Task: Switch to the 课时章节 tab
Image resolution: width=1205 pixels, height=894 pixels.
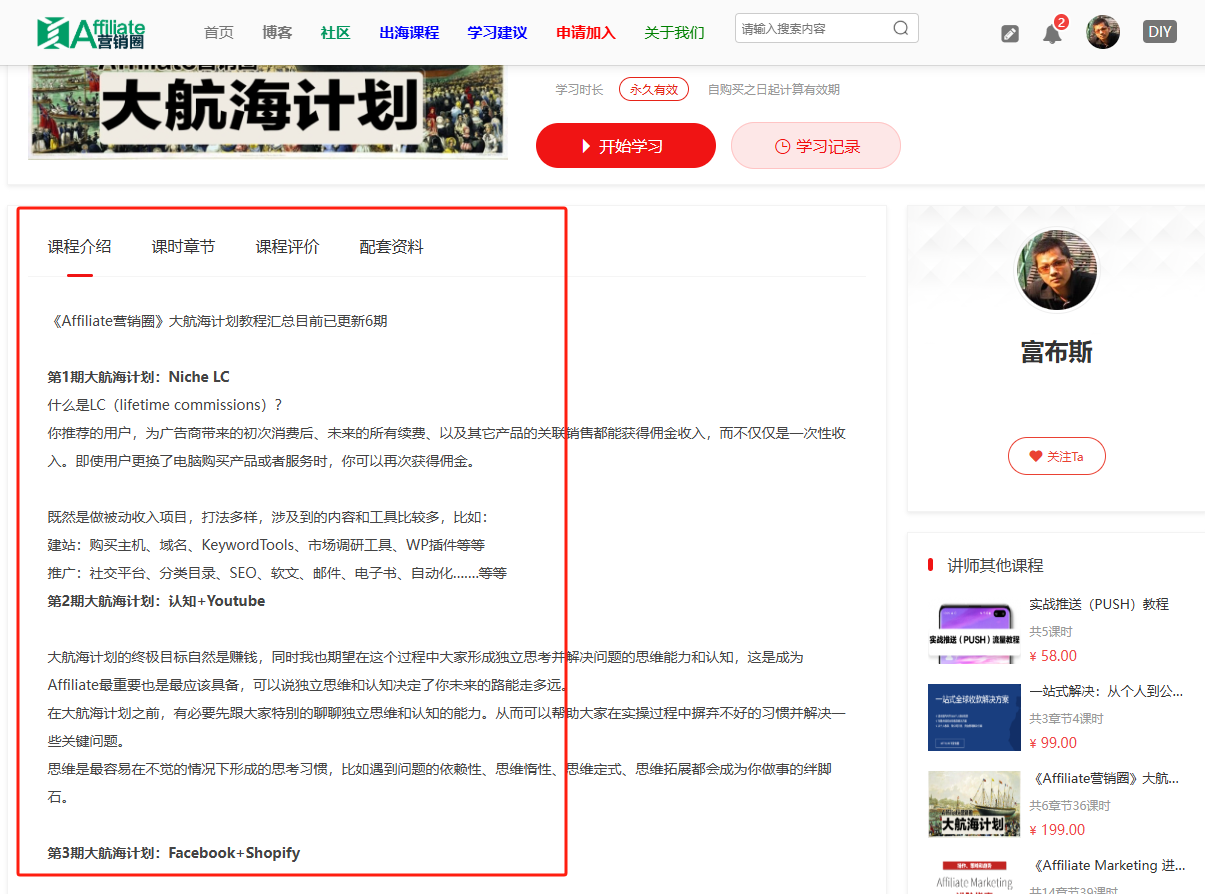Action: pyautogui.click(x=183, y=247)
